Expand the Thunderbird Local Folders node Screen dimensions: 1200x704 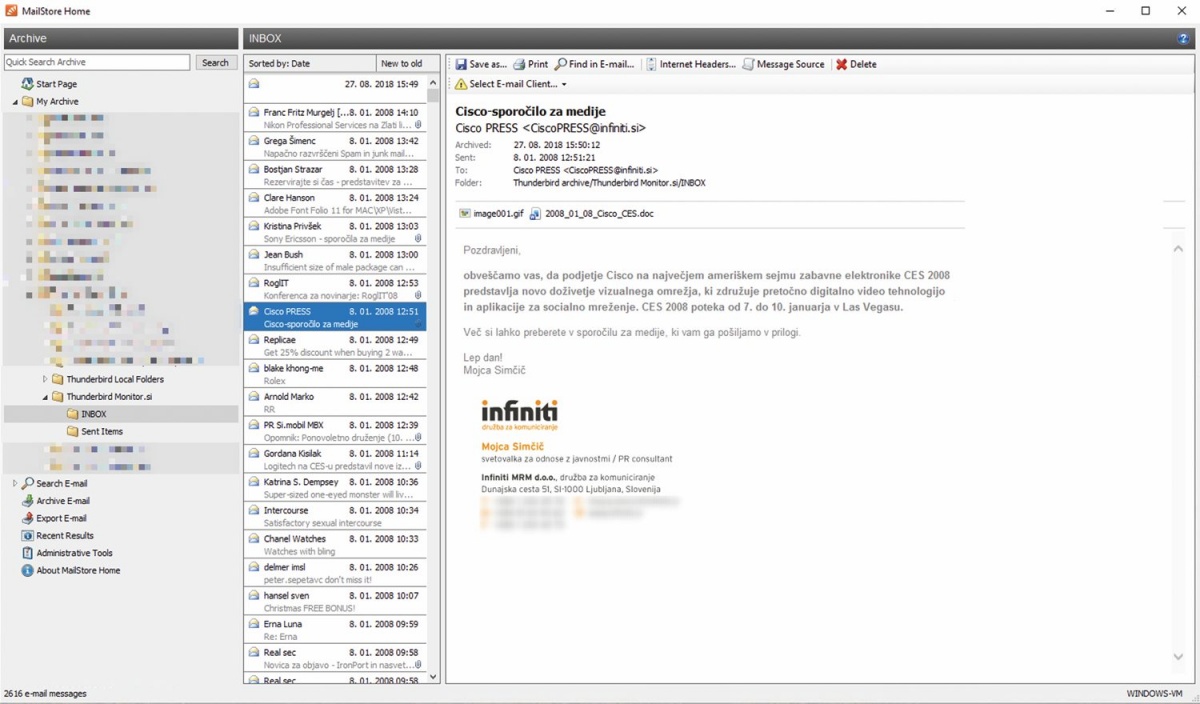pyautogui.click(x=45, y=380)
